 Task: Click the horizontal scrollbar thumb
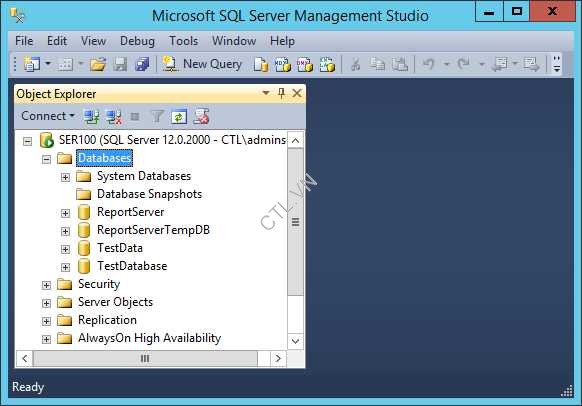[x=145, y=358]
